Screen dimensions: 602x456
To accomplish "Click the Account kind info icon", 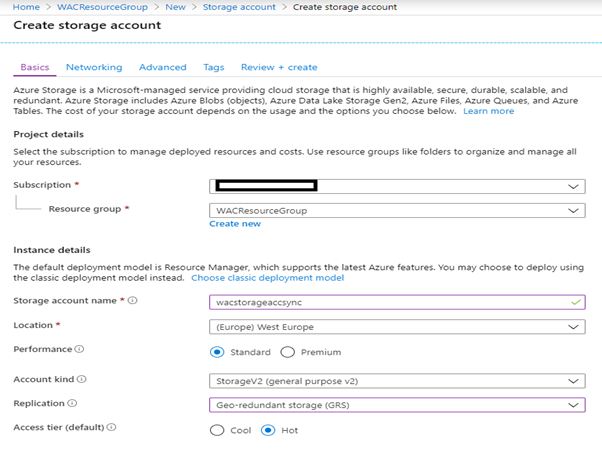I will 81,379.
